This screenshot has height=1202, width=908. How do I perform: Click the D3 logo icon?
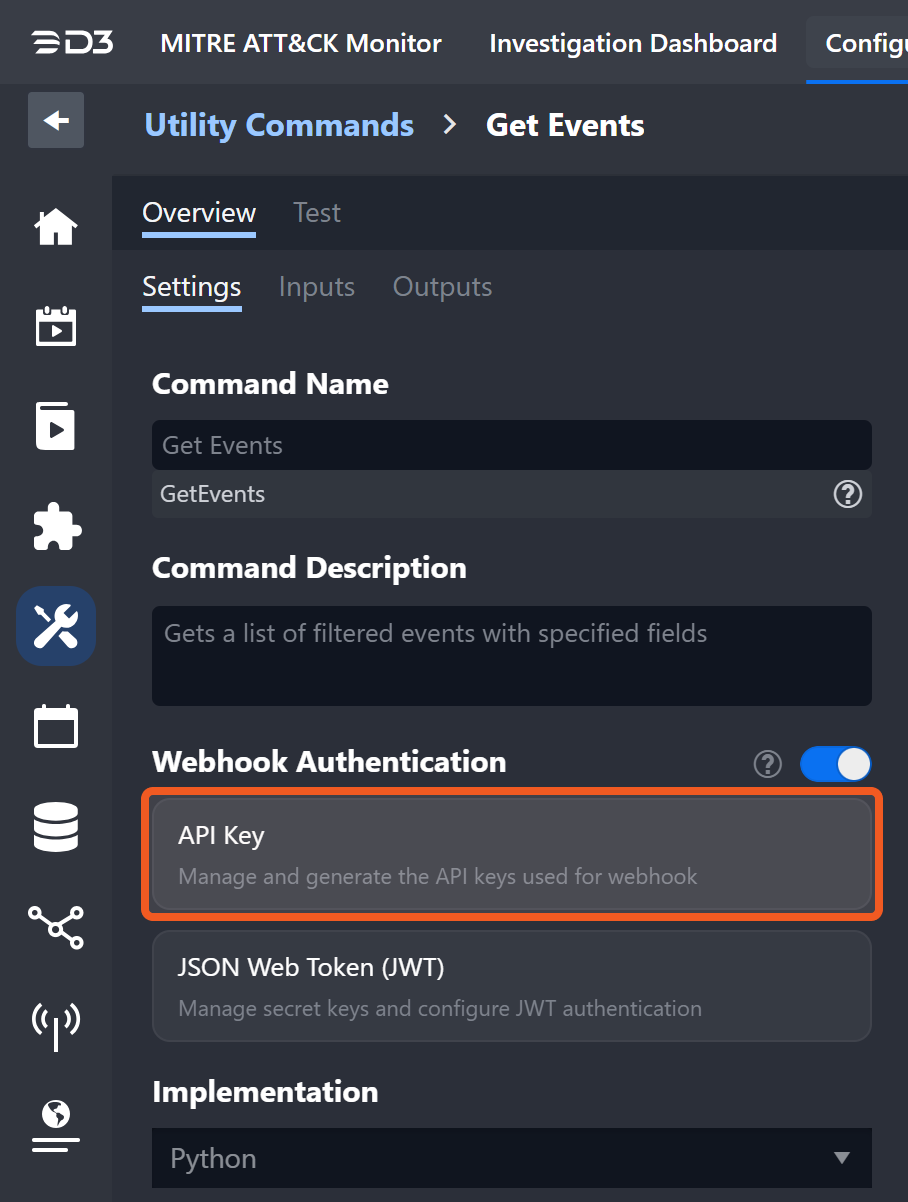[71, 43]
